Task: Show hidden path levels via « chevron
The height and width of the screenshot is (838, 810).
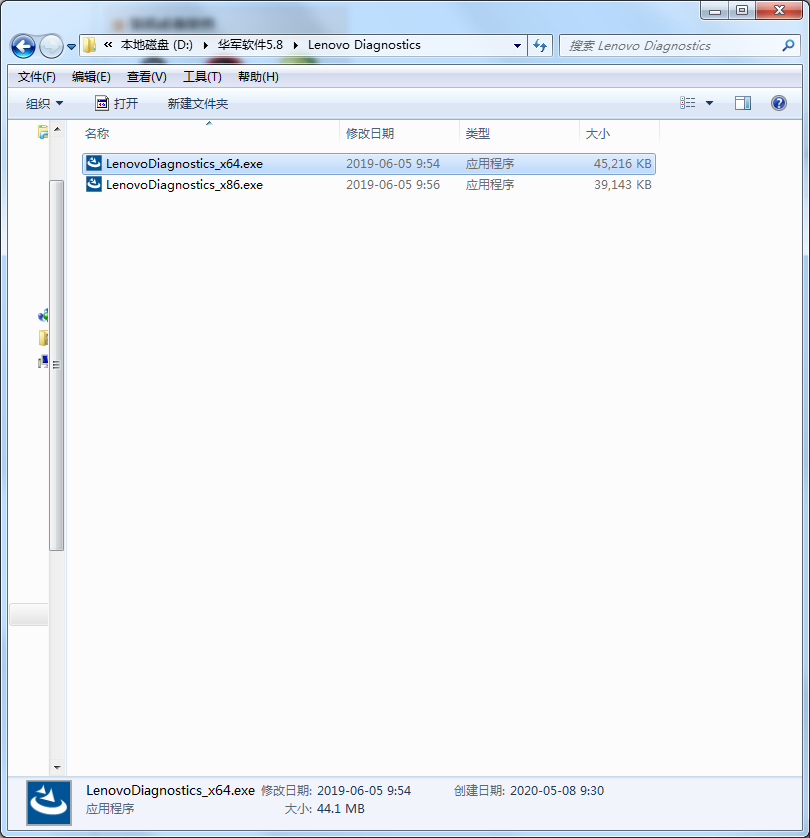Action: pos(108,45)
